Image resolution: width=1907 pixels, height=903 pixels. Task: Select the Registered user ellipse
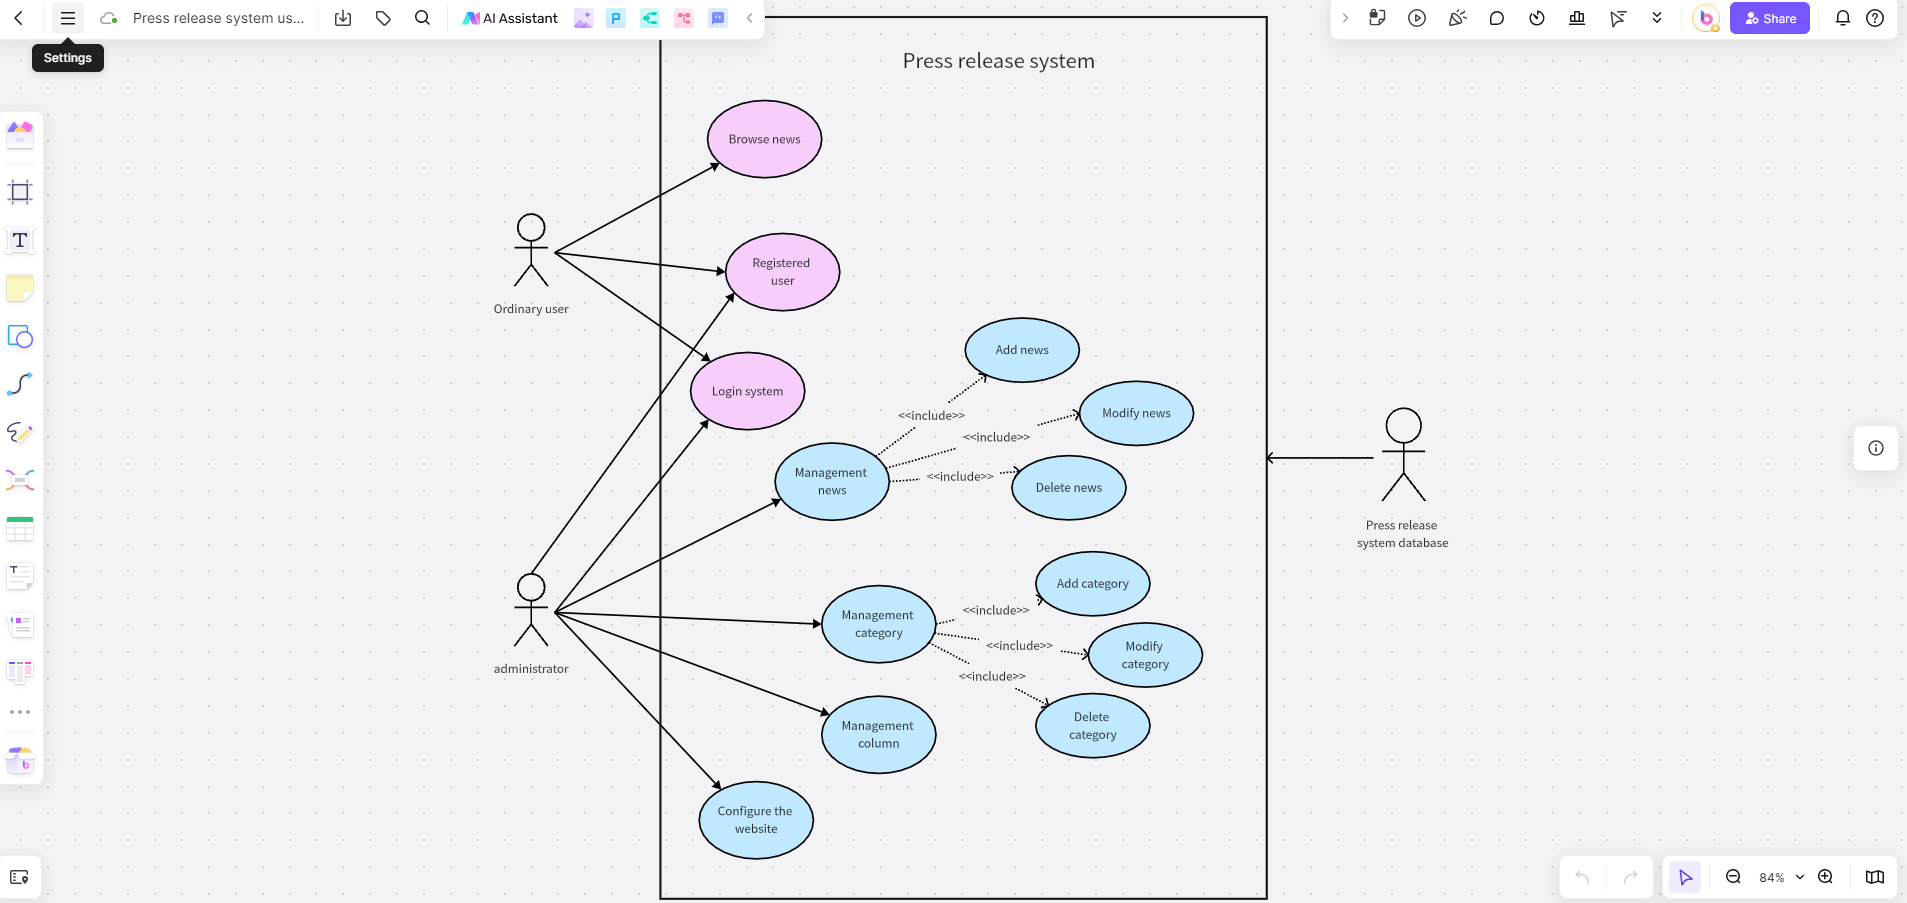782,272
